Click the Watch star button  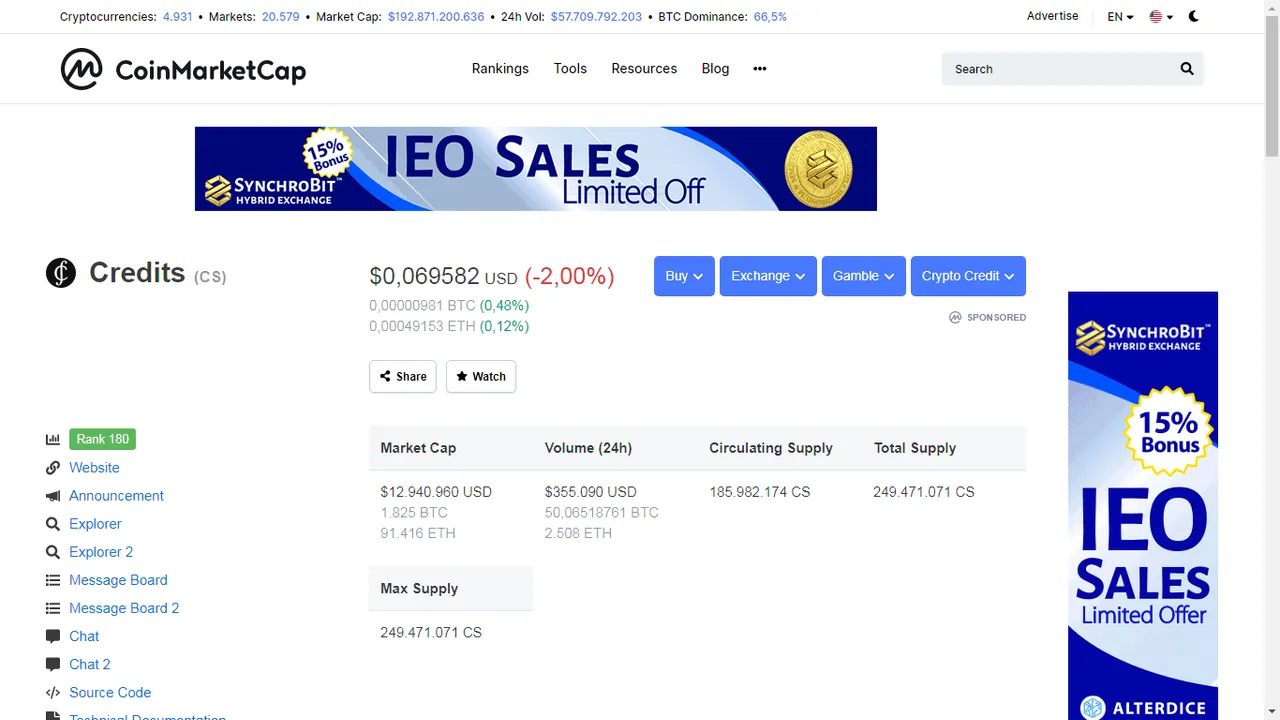[481, 376]
